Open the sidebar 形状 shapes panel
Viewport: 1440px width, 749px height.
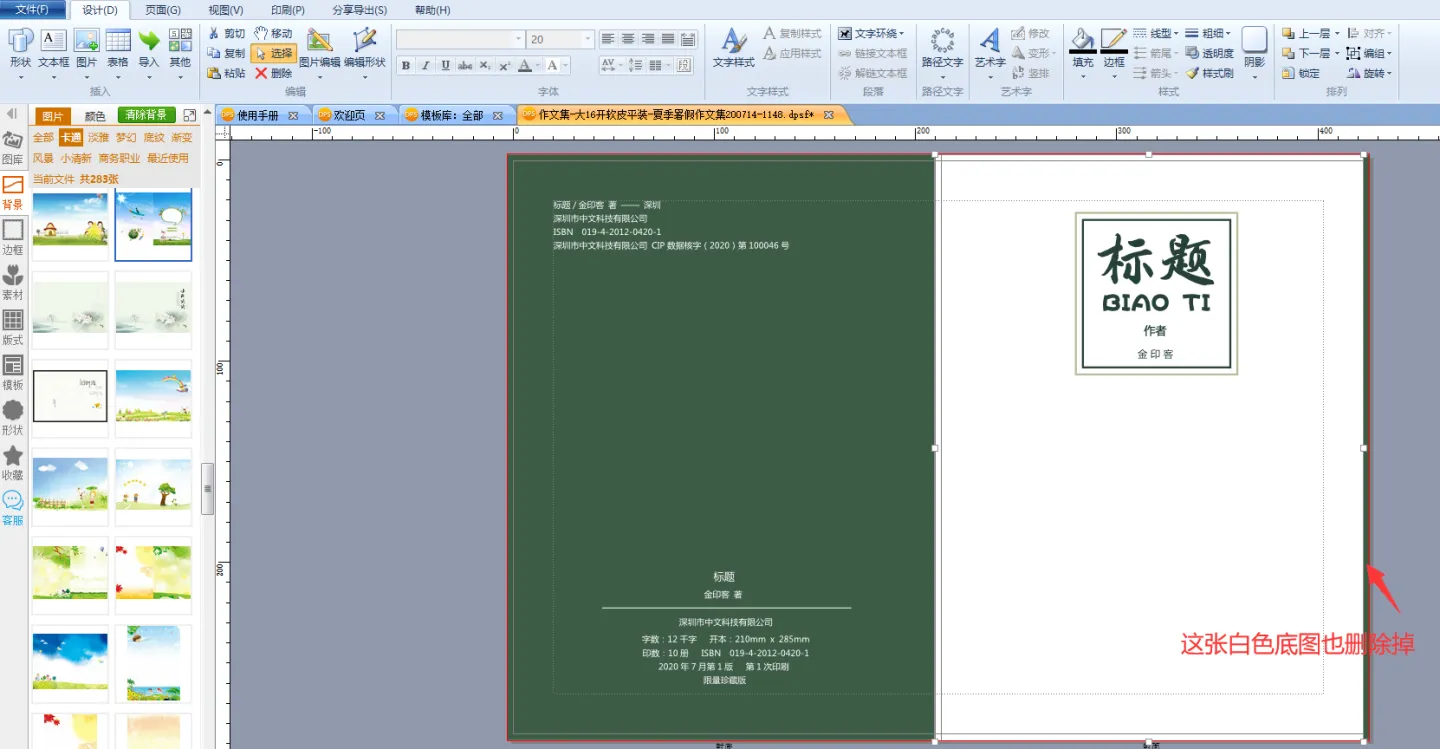pyautogui.click(x=13, y=417)
